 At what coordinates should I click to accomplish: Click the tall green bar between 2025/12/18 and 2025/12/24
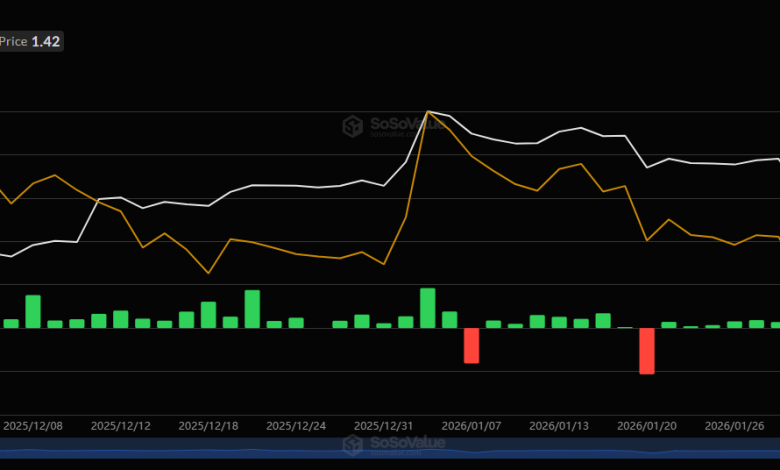click(252, 309)
